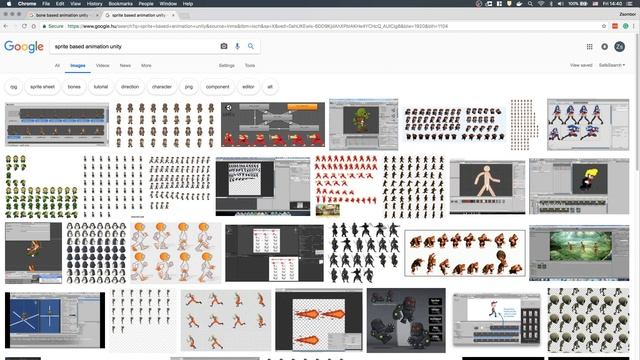
Task: Filter results by 'sprite sheet' chip
Action: pyautogui.click(x=42, y=87)
